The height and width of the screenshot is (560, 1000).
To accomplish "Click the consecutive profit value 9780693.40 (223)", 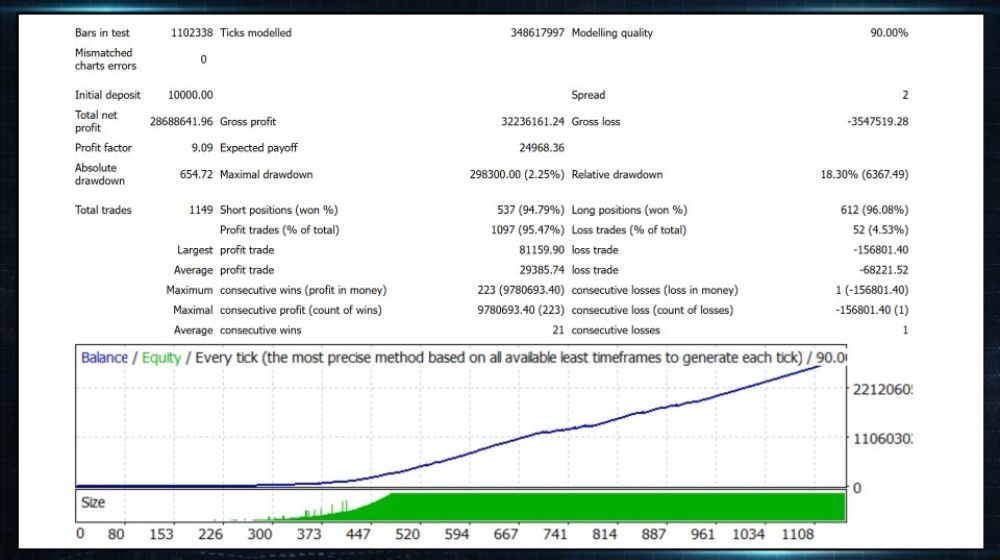I will pos(520,310).
